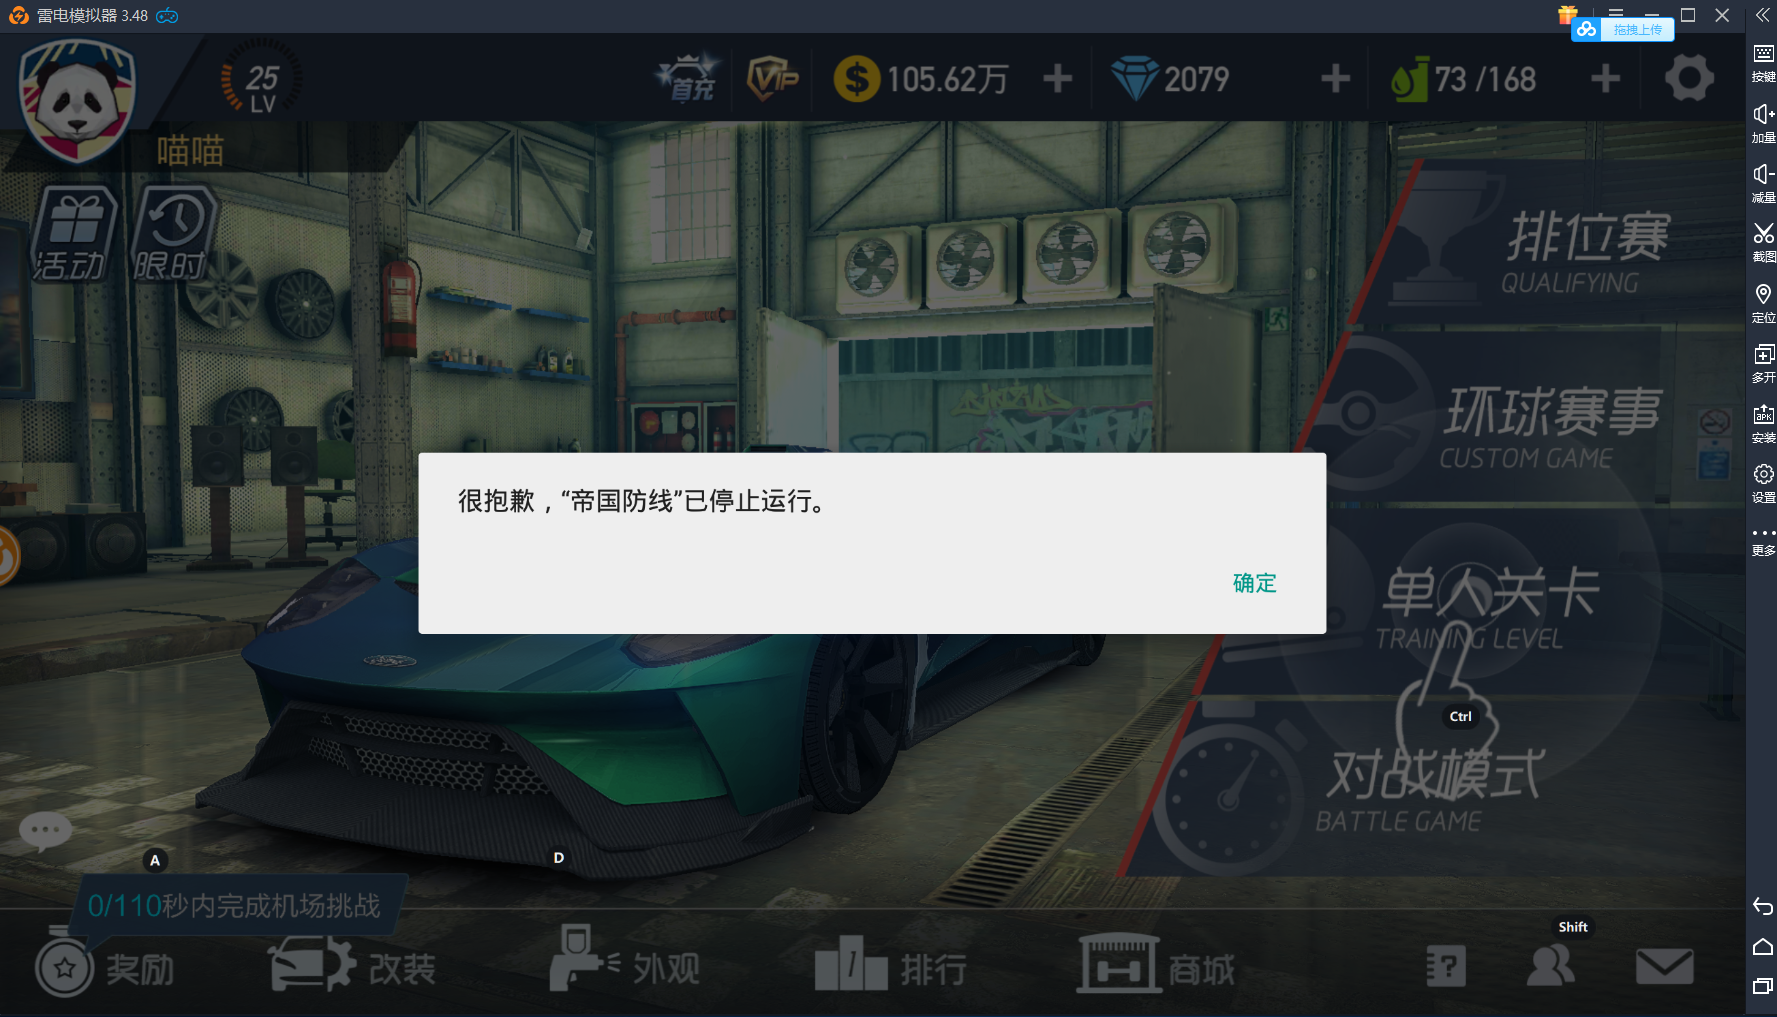
Task: Open the mail envelope icon
Action: tap(1664, 966)
